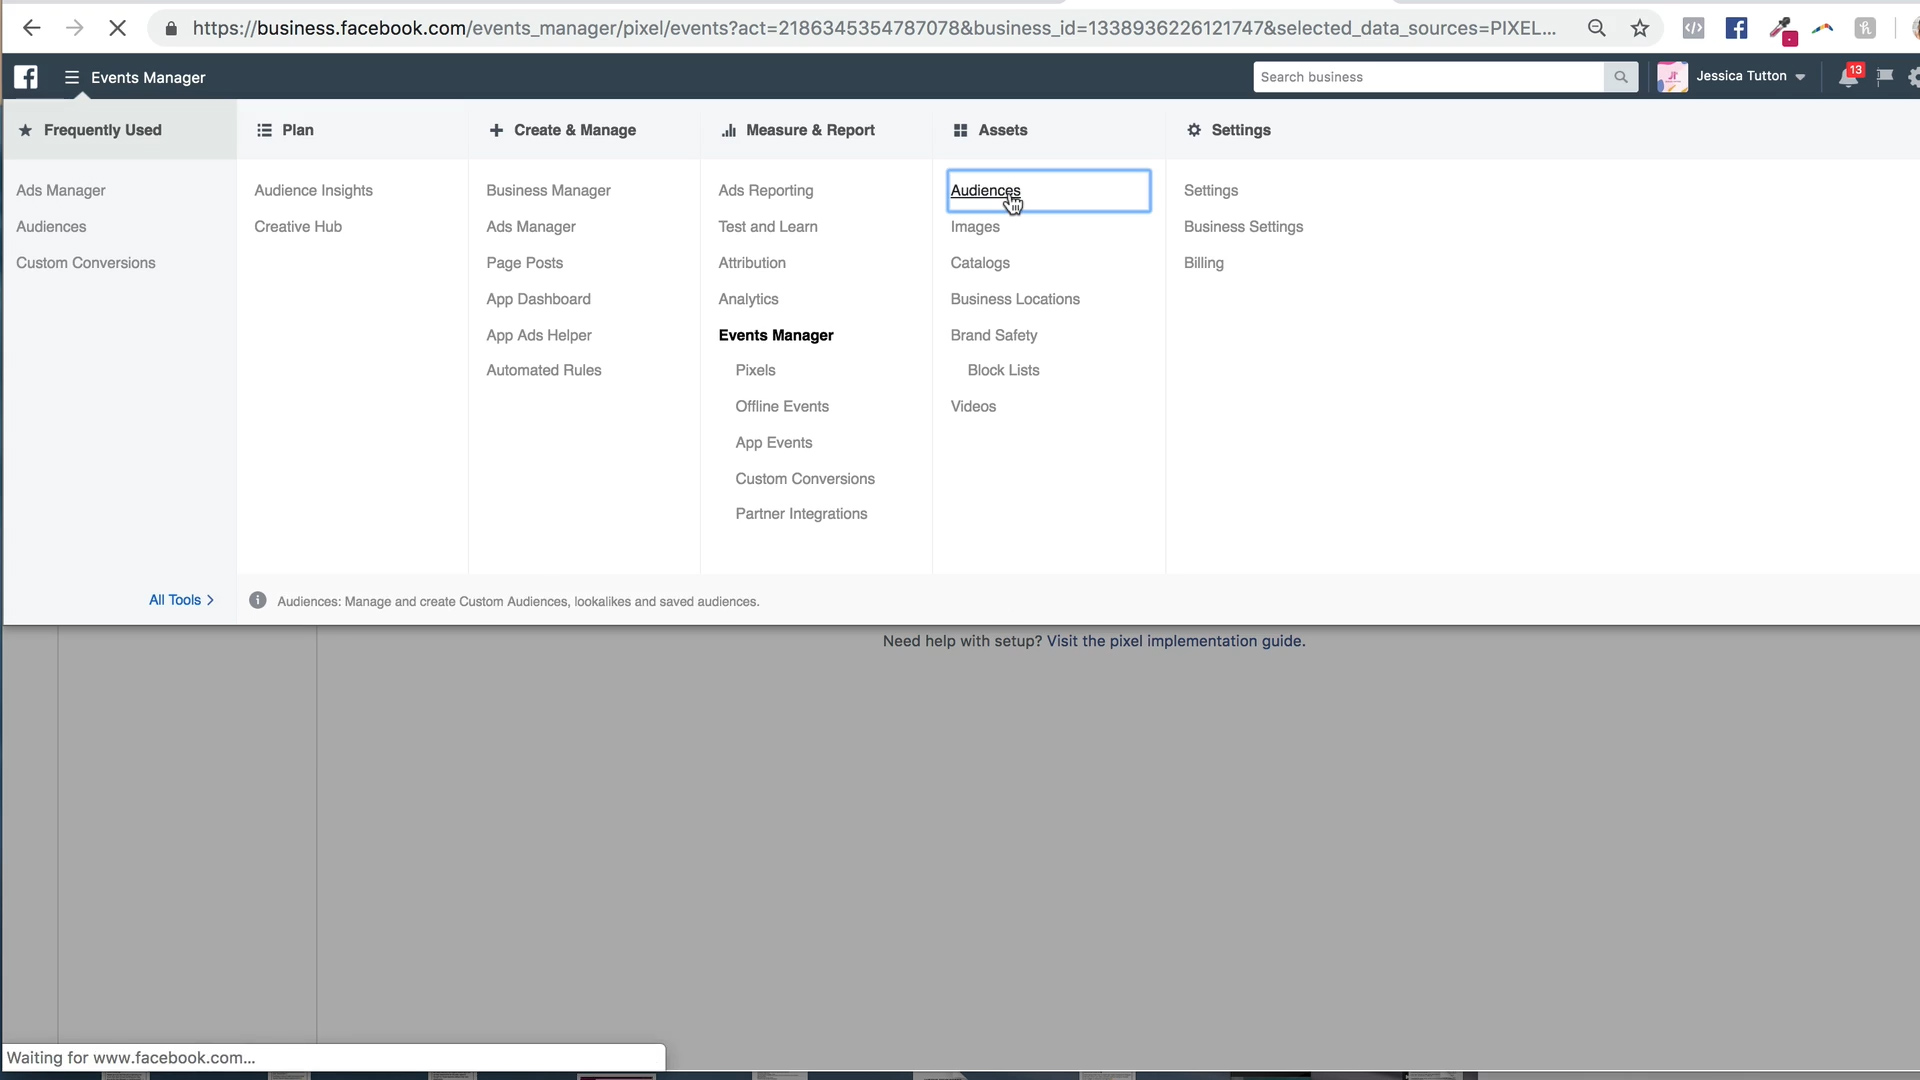Open Attribution
The height and width of the screenshot is (1080, 1920).
coord(752,263)
